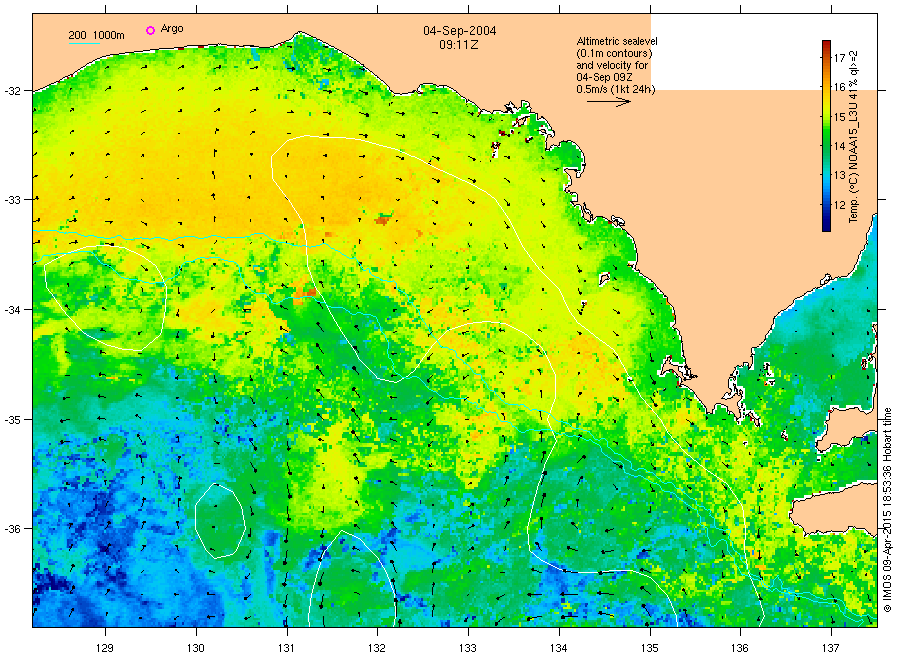Click the '131' longitude axis label
Screen dimensions: 900x660
click(286, 649)
